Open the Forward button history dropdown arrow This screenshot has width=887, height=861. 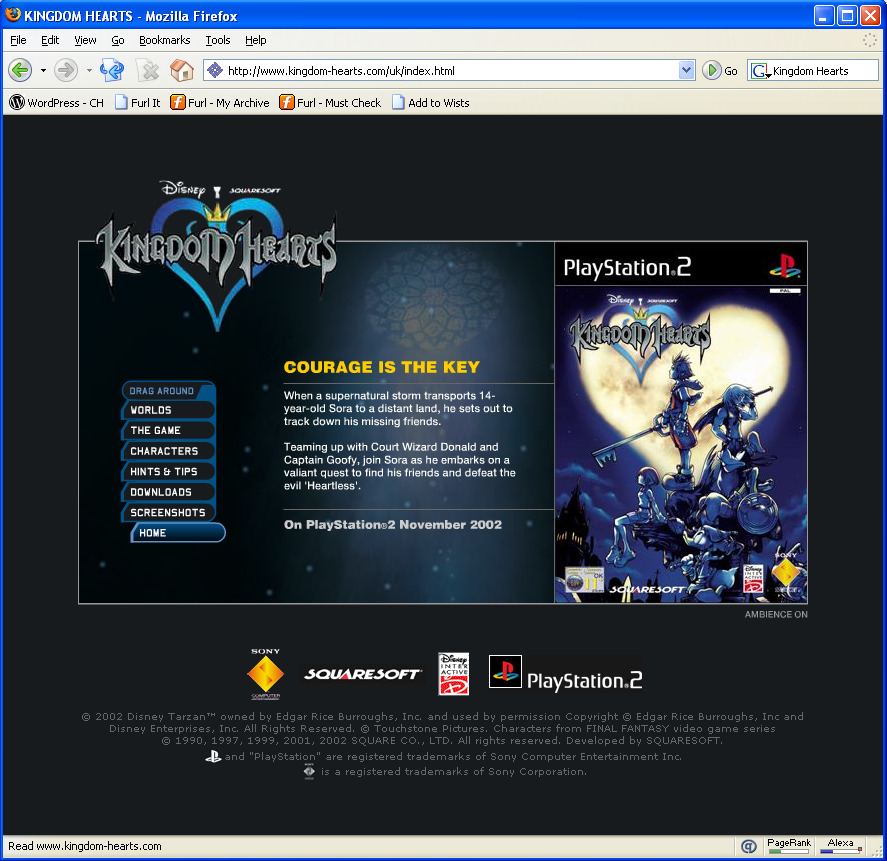[88, 71]
